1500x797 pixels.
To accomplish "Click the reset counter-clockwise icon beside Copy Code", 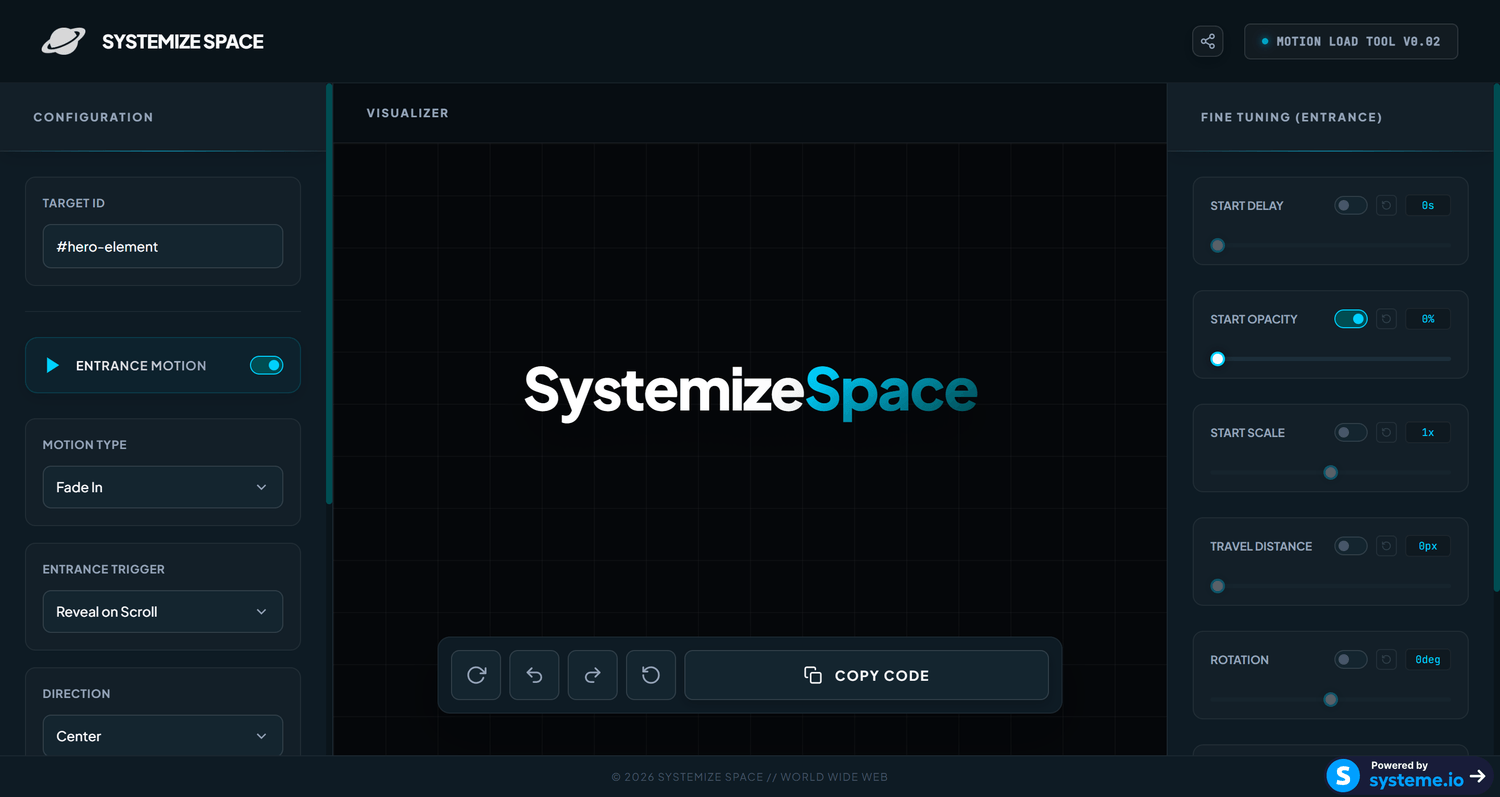I will point(651,675).
